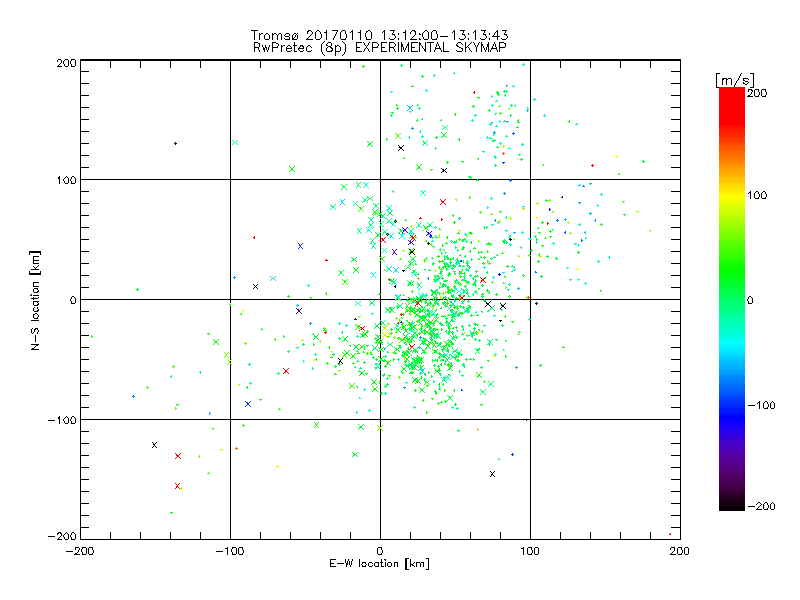The image size is (800, 600).
Task: Click the y-axis tick label '-100'
Action: (x=62, y=420)
